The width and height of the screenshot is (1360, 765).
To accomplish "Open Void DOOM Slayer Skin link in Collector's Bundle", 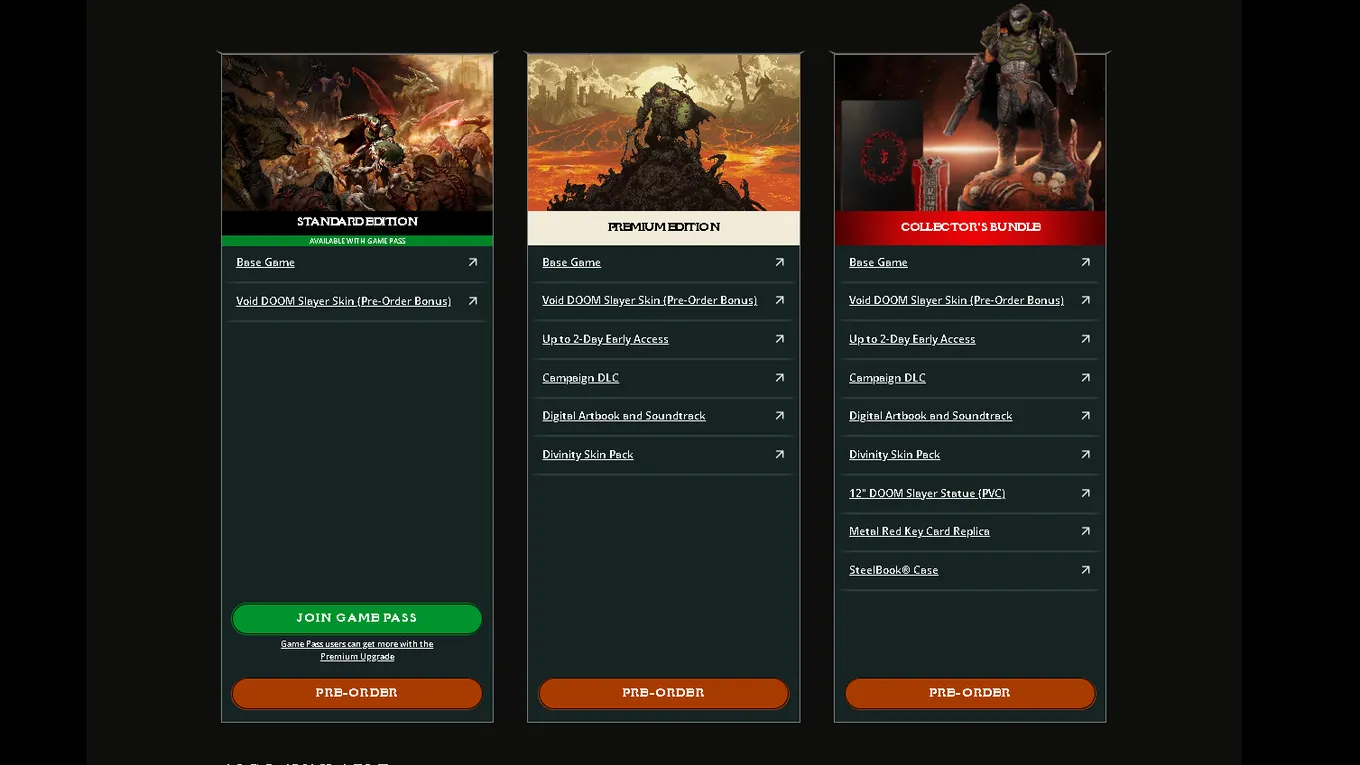I will [956, 300].
